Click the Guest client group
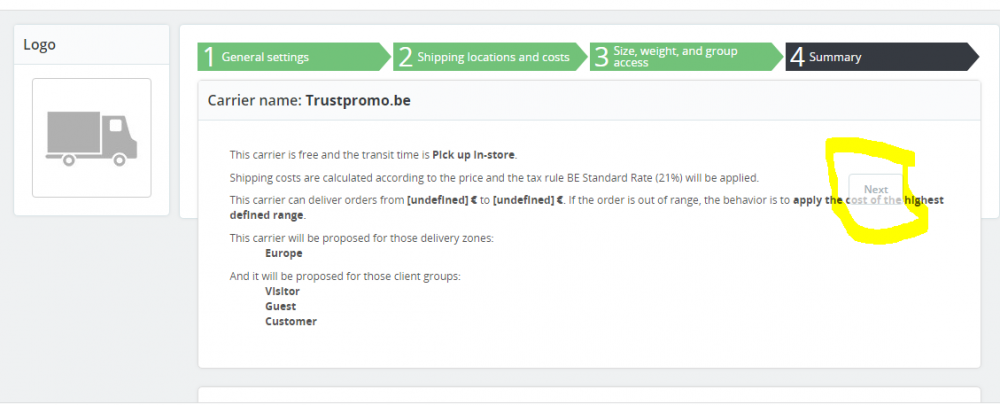 (x=280, y=306)
